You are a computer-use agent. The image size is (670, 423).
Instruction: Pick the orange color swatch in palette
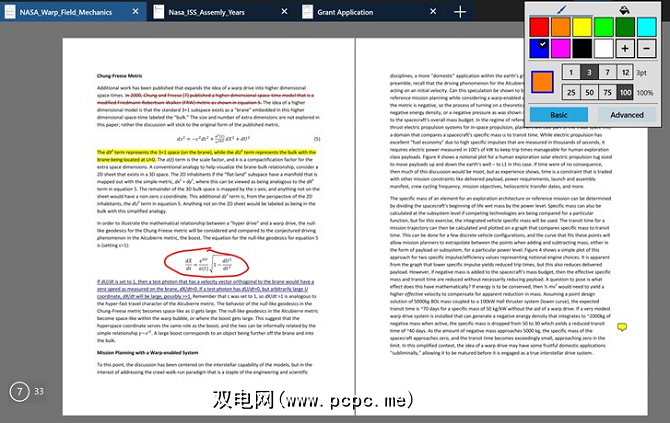pyautogui.click(x=561, y=27)
